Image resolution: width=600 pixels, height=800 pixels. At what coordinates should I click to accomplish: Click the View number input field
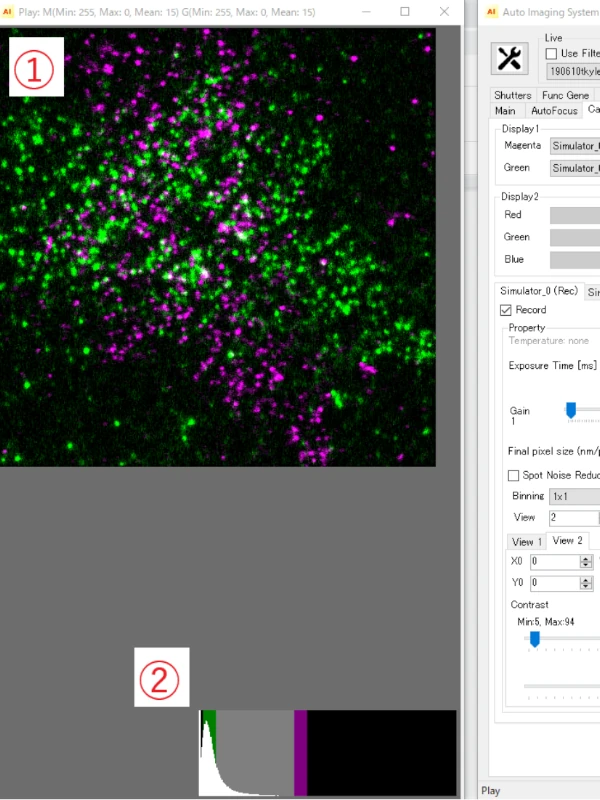click(x=574, y=517)
